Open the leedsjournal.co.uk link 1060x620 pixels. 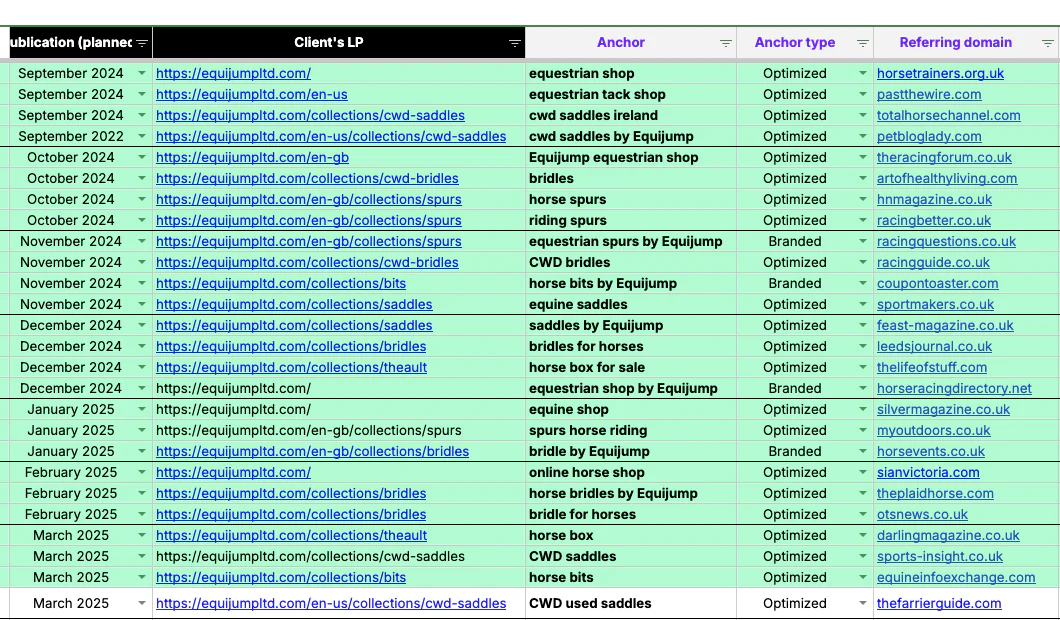tap(934, 345)
